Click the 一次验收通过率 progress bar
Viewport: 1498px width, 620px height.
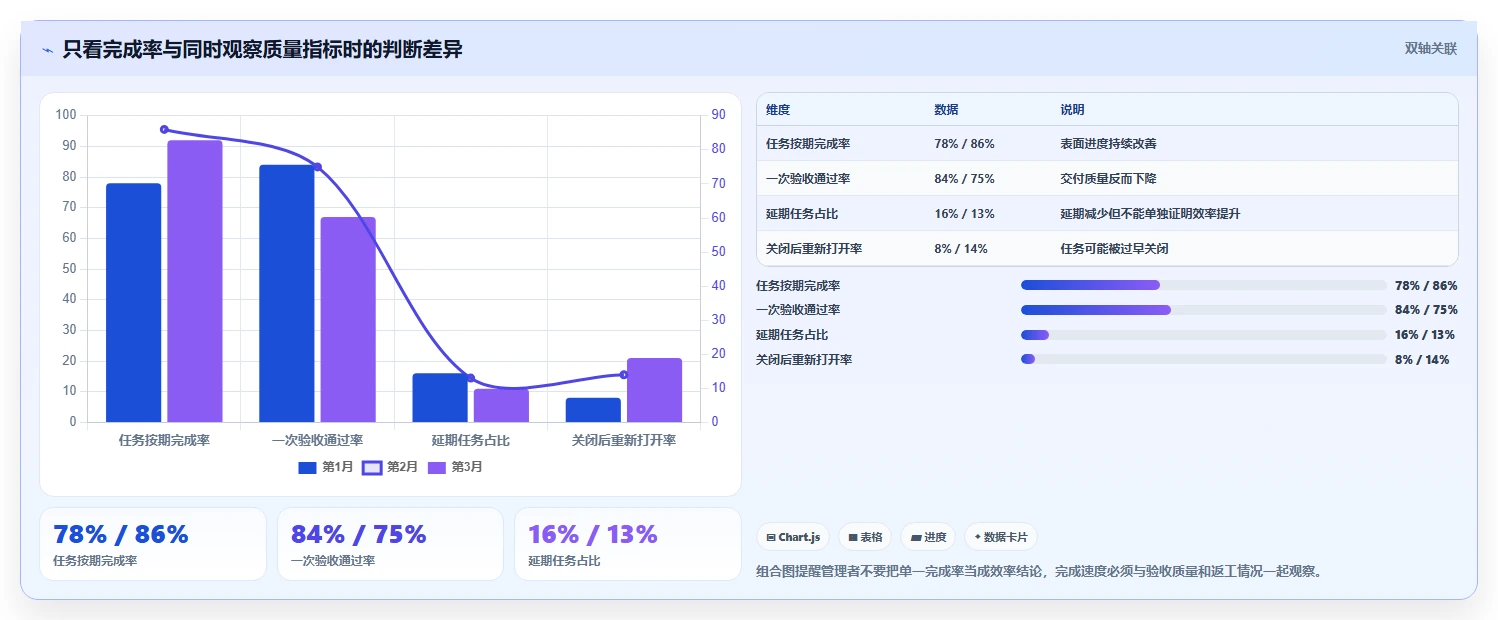click(1203, 310)
